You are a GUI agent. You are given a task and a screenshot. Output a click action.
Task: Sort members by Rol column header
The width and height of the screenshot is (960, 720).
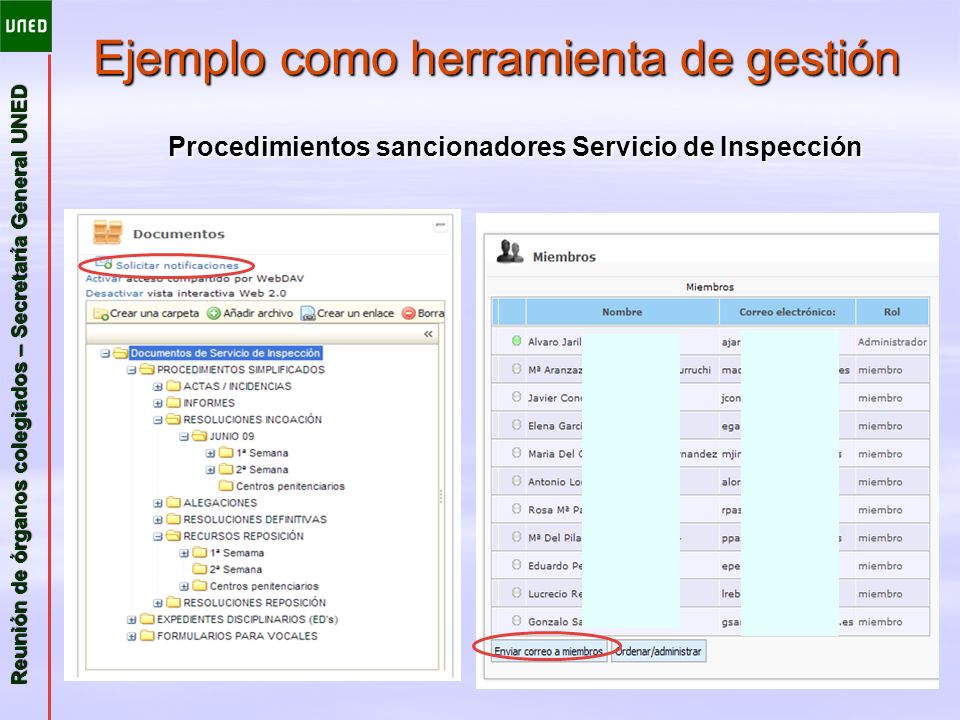(x=892, y=312)
